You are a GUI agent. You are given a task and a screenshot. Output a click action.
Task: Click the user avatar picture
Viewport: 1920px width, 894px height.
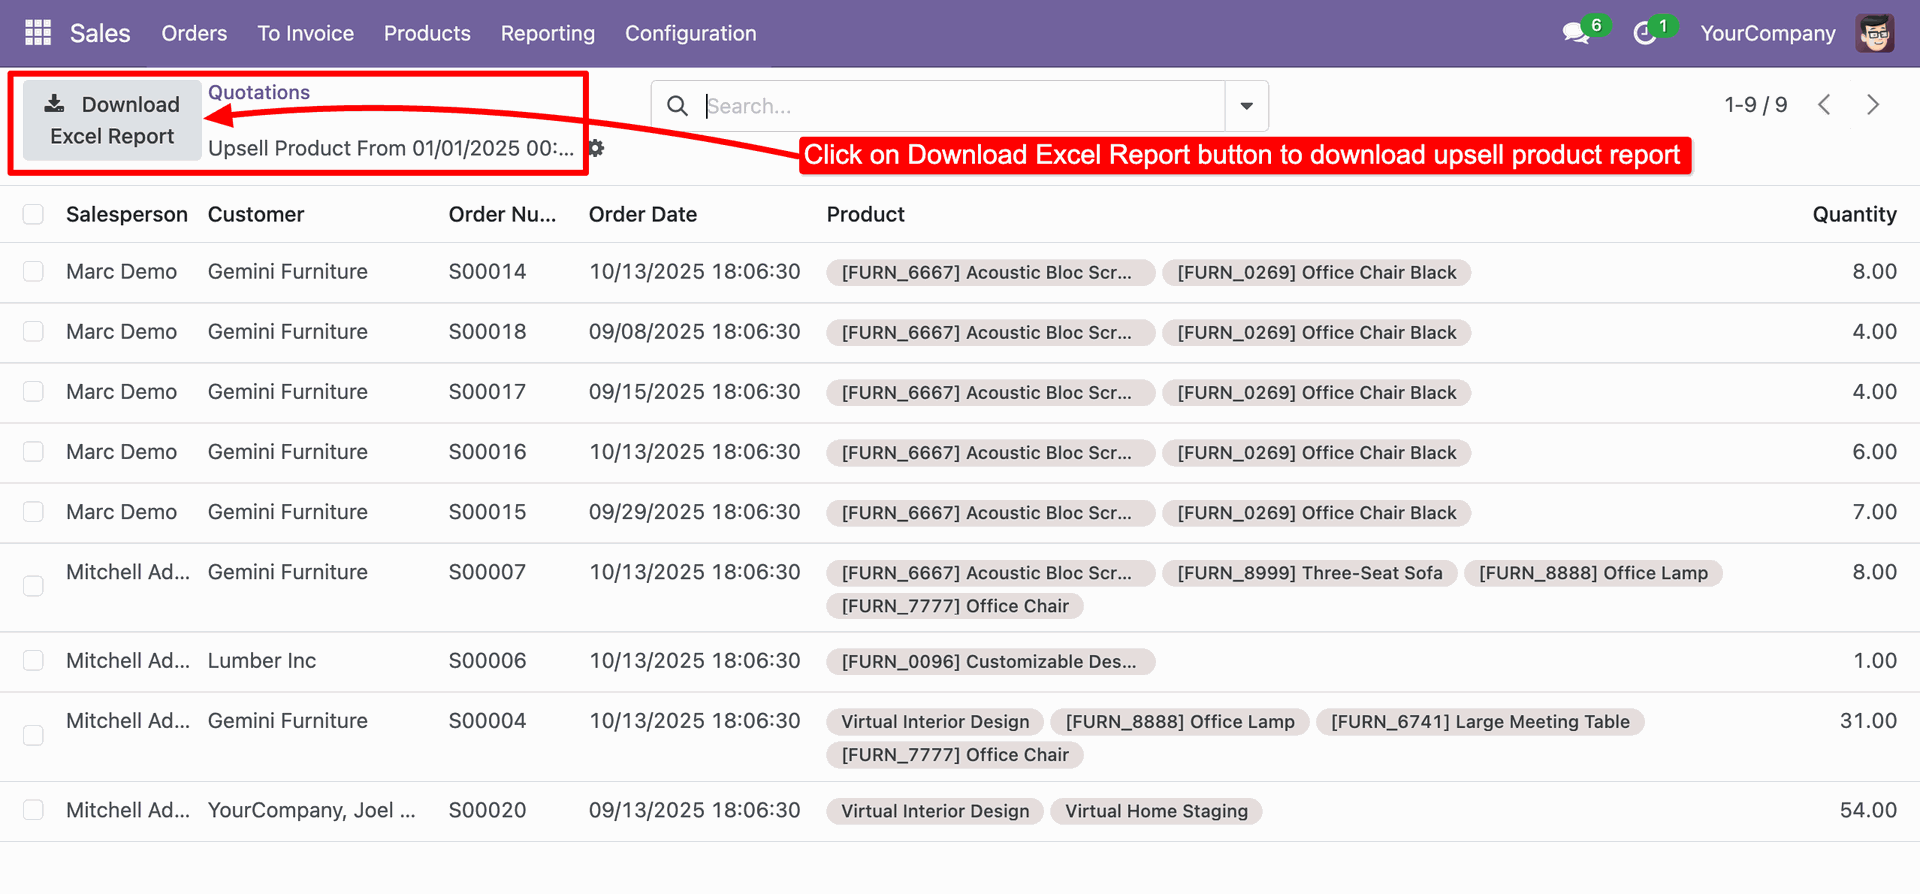[1875, 33]
